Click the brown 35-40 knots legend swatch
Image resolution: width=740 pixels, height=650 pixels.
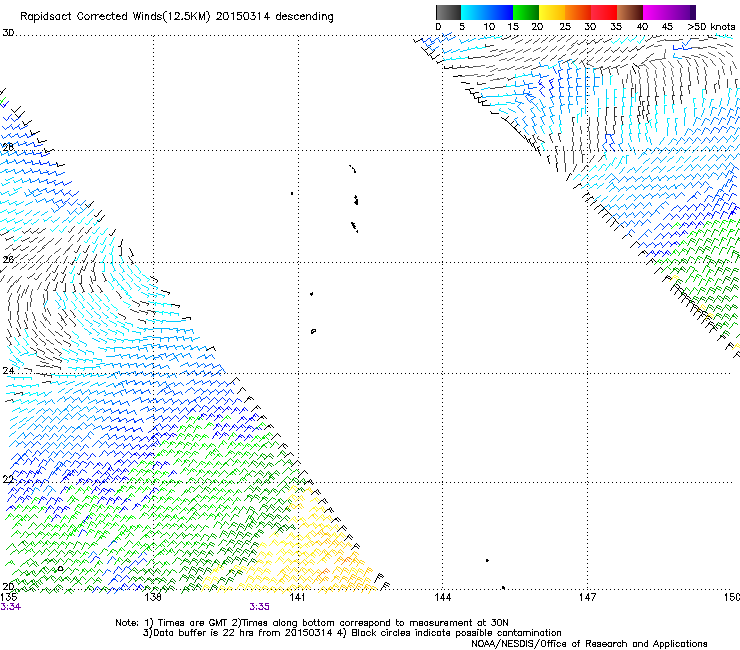coord(630,12)
